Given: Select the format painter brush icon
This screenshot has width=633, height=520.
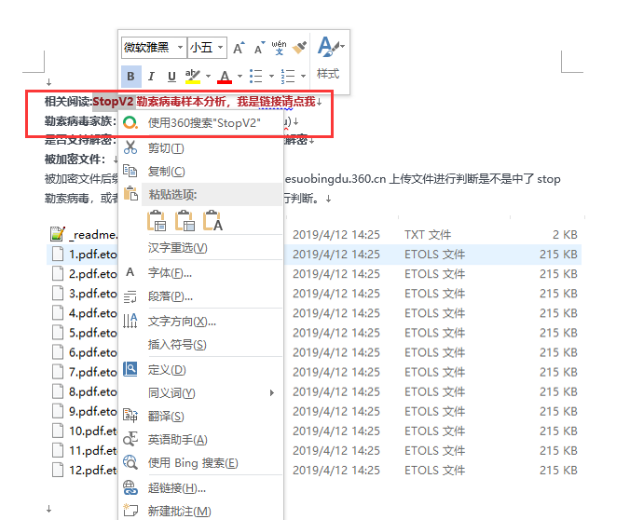Looking at the screenshot, I should (299, 48).
